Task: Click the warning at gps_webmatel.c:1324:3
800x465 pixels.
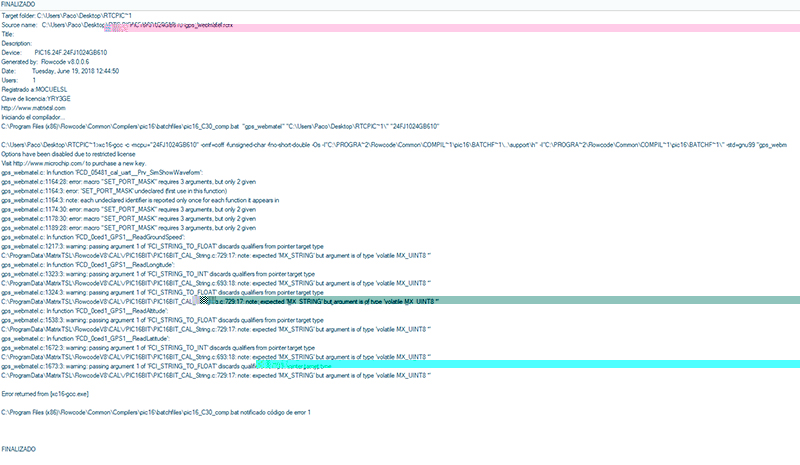Action: (162, 292)
